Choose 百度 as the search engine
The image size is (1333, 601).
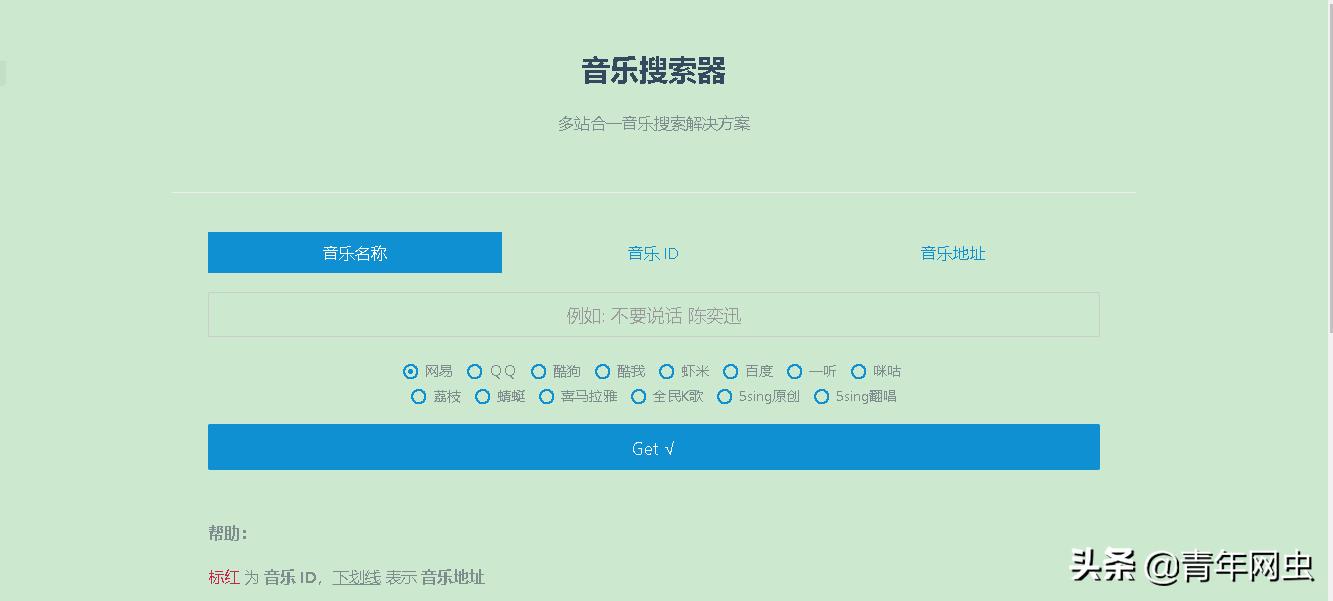pyautogui.click(x=731, y=371)
